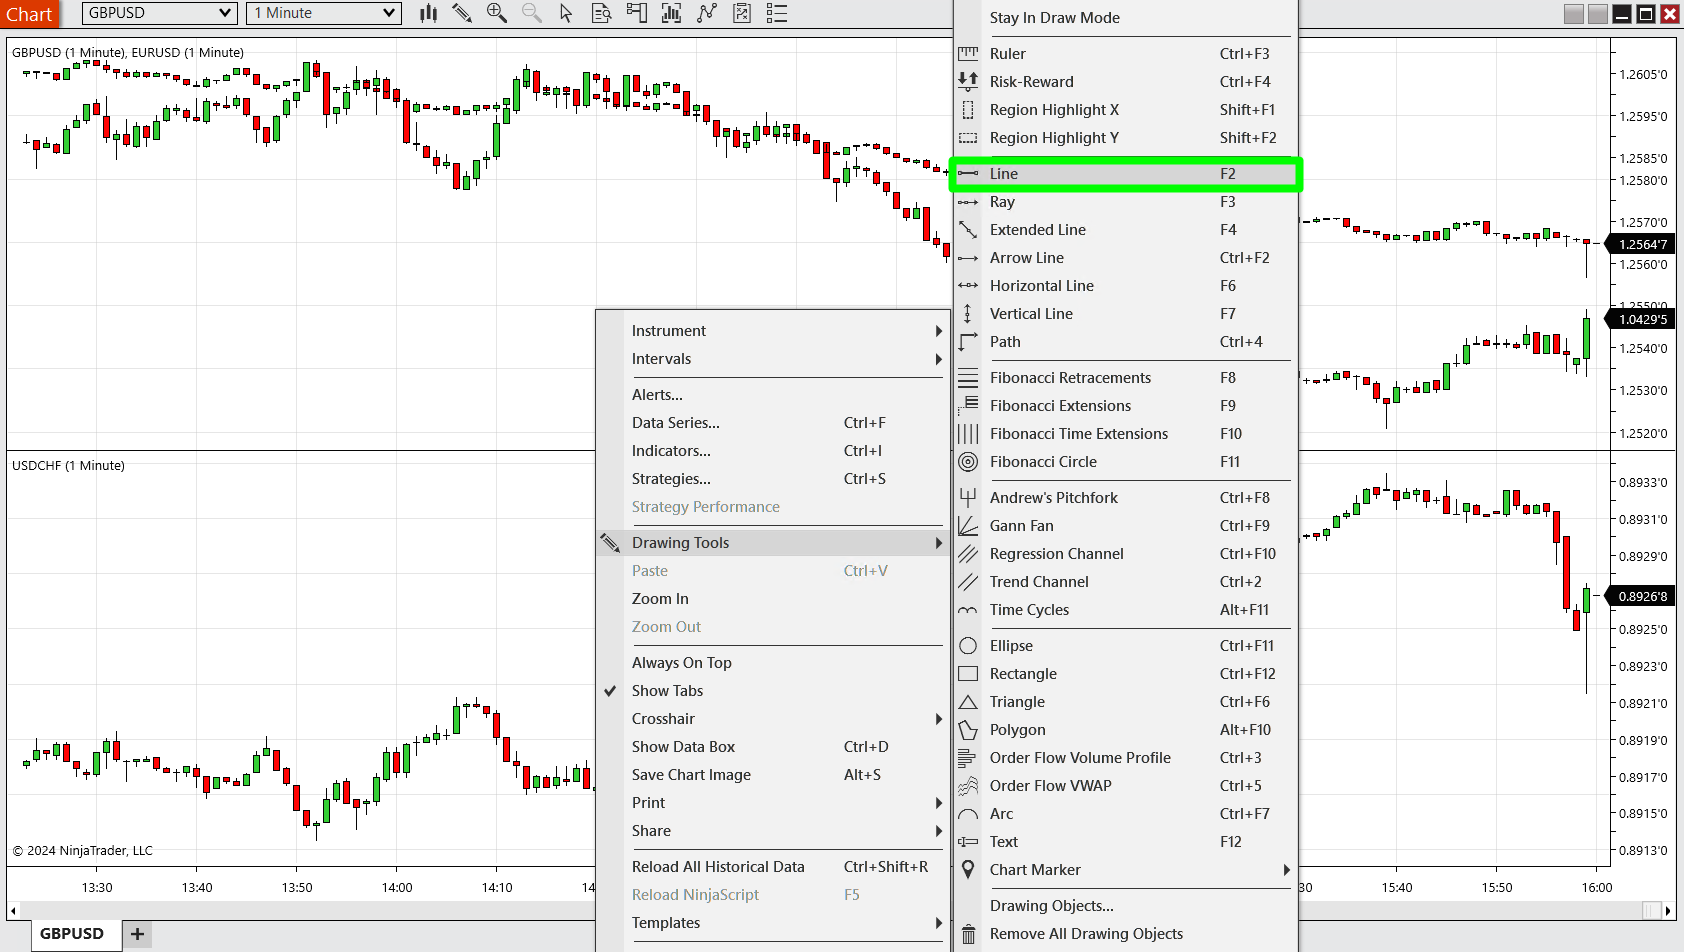Add a new tab with plus button
1684x952 pixels.
click(138, 934)
